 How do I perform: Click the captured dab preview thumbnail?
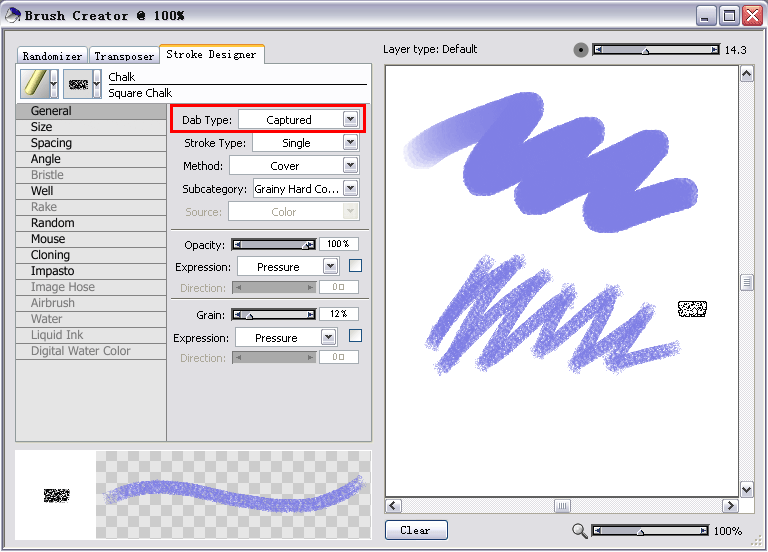point(56,495)
